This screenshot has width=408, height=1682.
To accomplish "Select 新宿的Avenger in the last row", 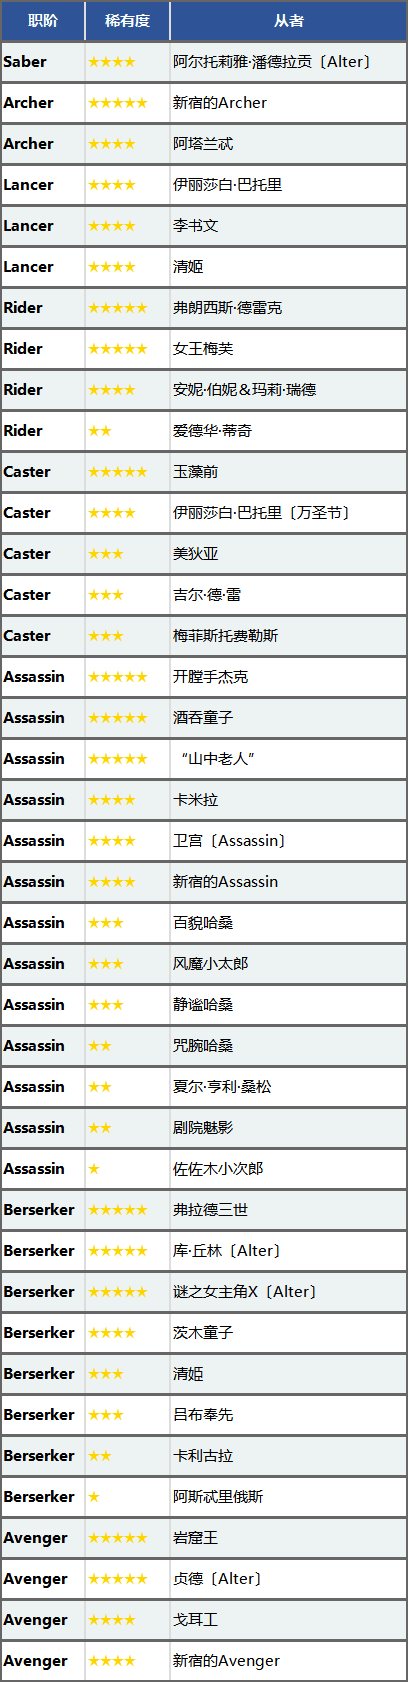I will (226, 1661).
